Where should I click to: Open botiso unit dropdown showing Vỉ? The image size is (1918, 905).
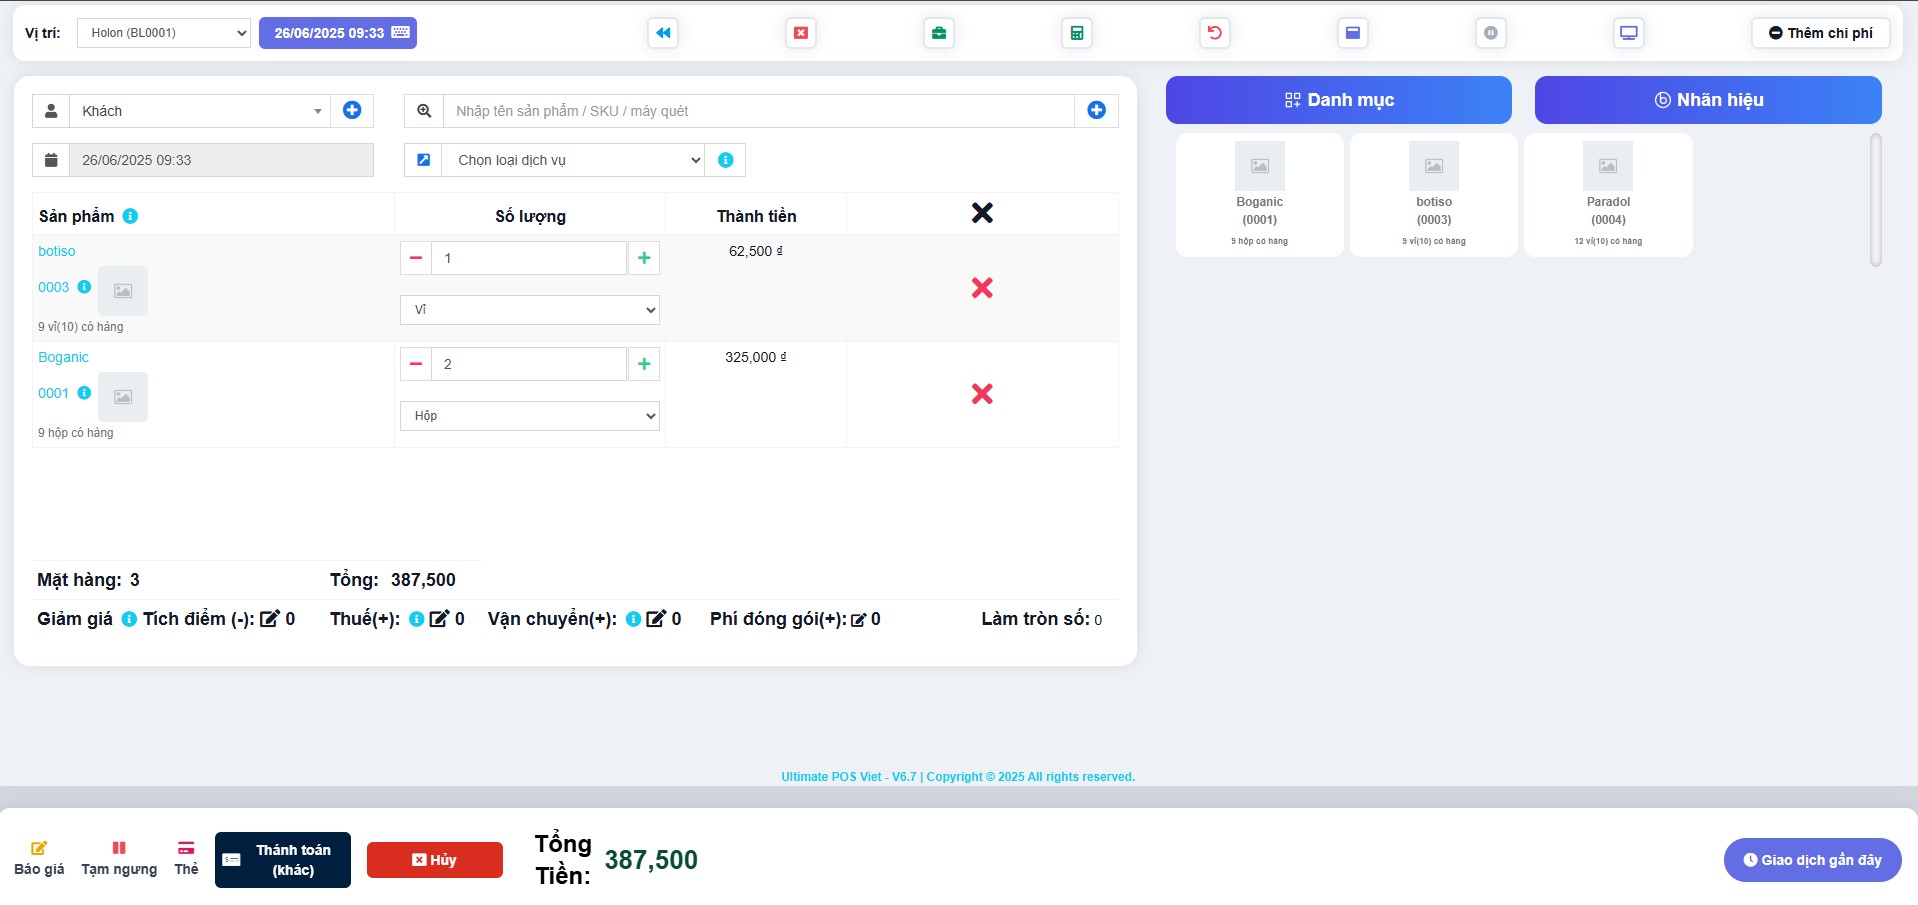[529, 310]
